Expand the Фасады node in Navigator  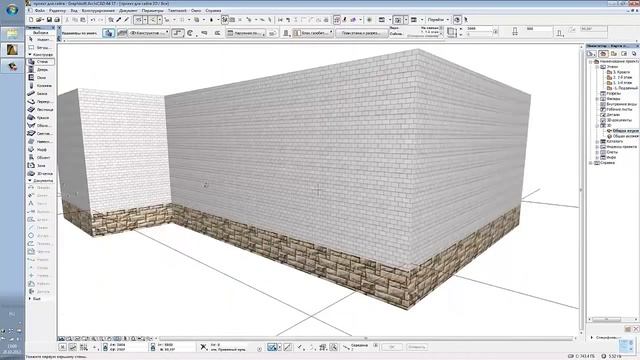click(x=598, y=99)
